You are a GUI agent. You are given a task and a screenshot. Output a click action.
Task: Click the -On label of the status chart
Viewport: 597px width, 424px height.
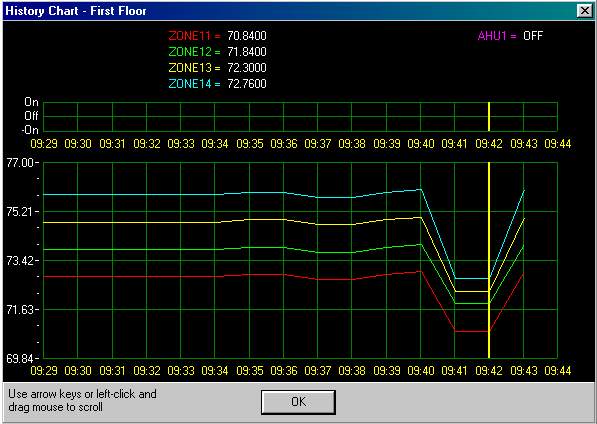30,130
